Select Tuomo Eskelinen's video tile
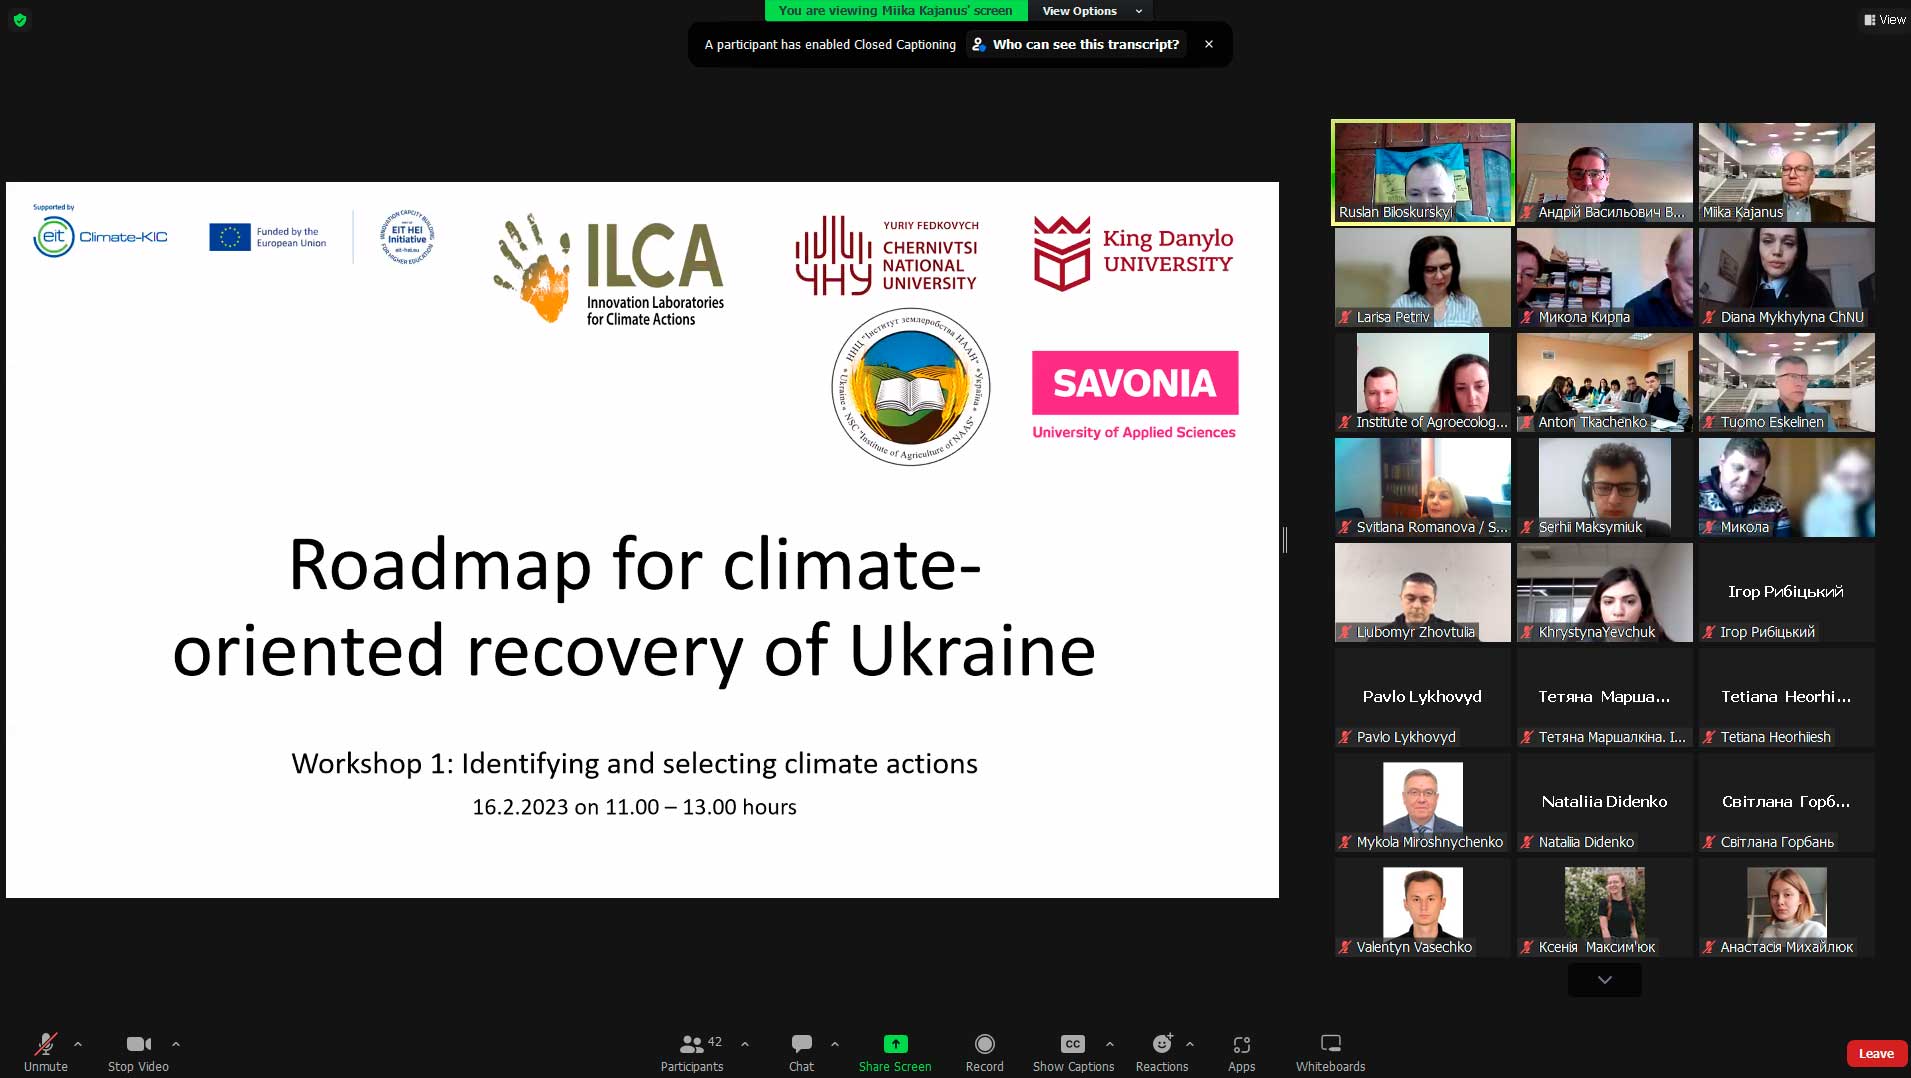Image resolution: width=1911 pixels, height=1078 pixels. point(1787,382)
